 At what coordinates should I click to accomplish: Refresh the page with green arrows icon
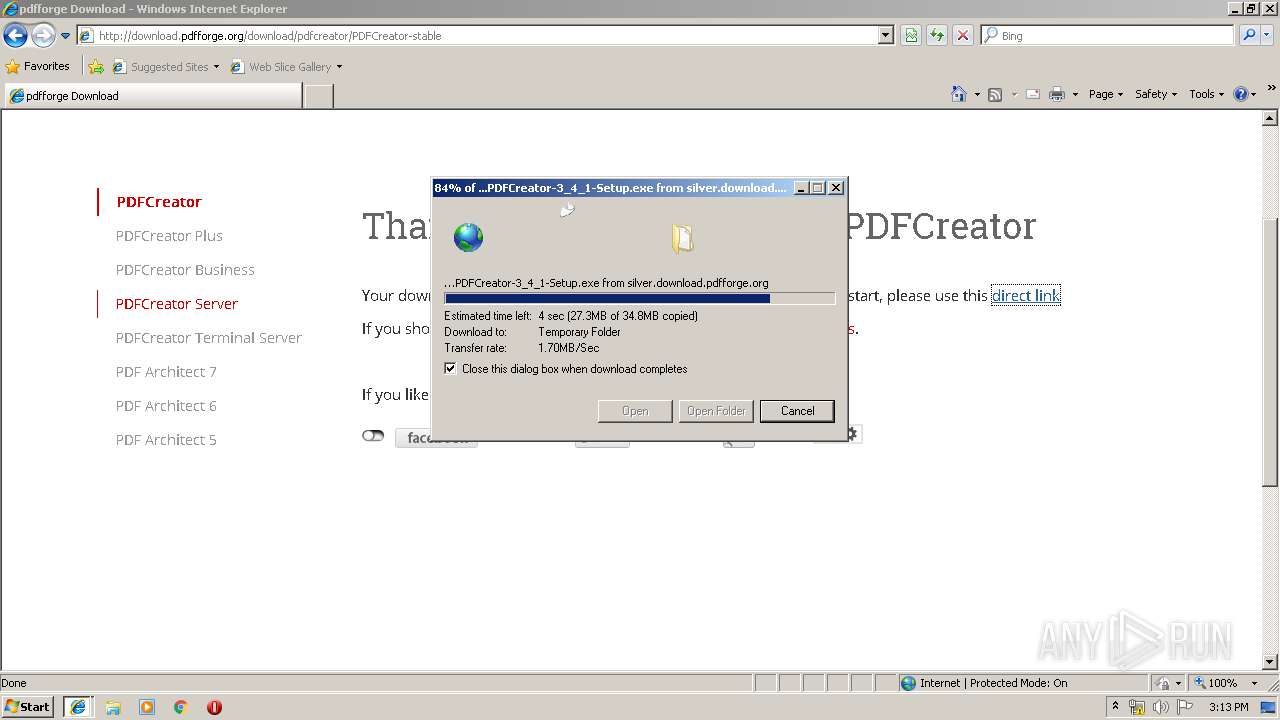point(937,35)
